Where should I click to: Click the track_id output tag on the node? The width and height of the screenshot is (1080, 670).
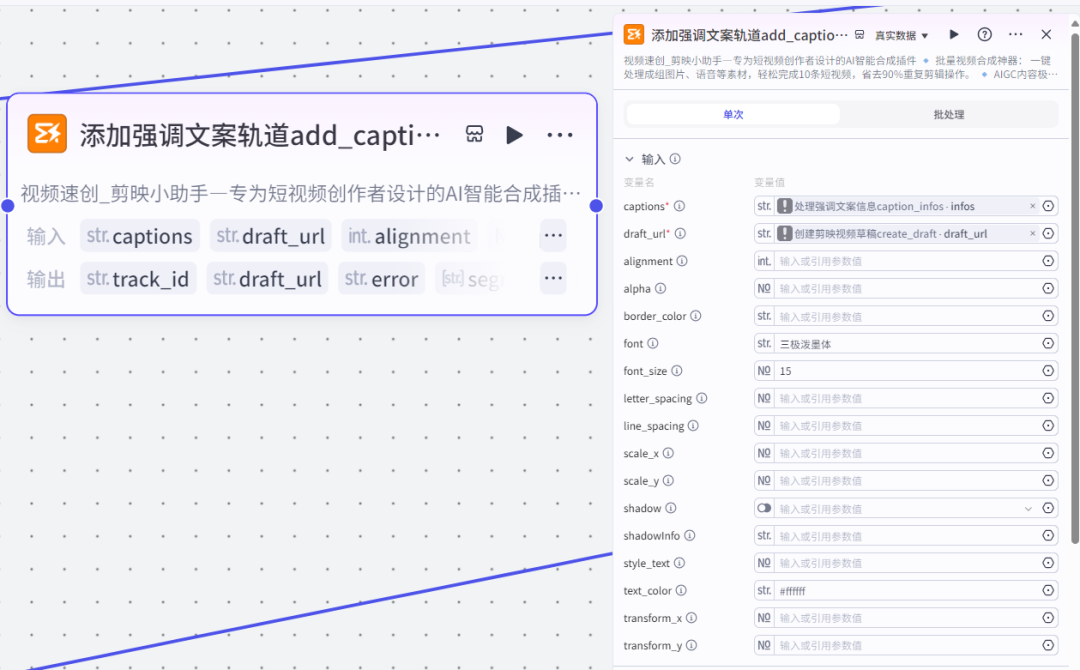point(138,278)
